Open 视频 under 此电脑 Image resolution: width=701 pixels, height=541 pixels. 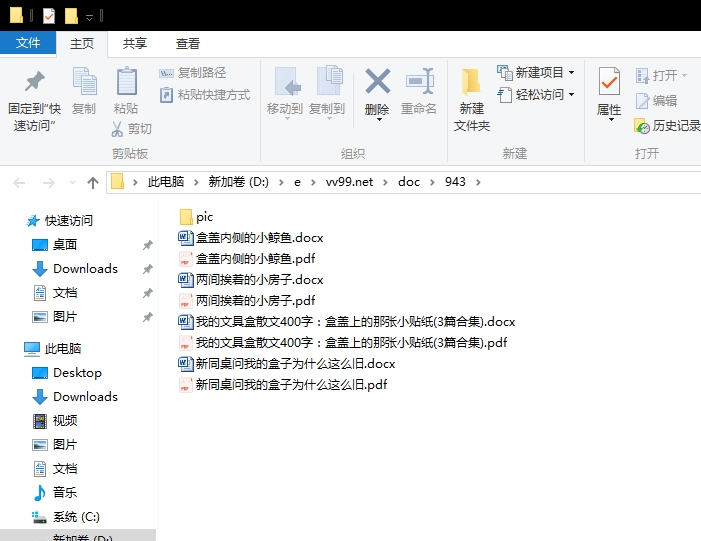click(54, 421)
